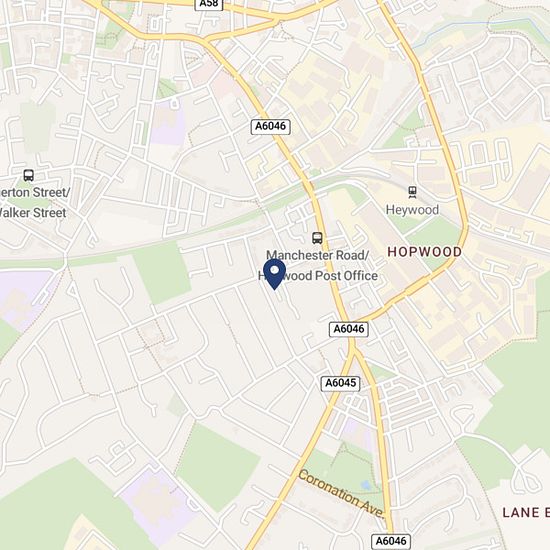Click the upper A6046 road shield
Screen dimensions: 550x550
point(270,126)
